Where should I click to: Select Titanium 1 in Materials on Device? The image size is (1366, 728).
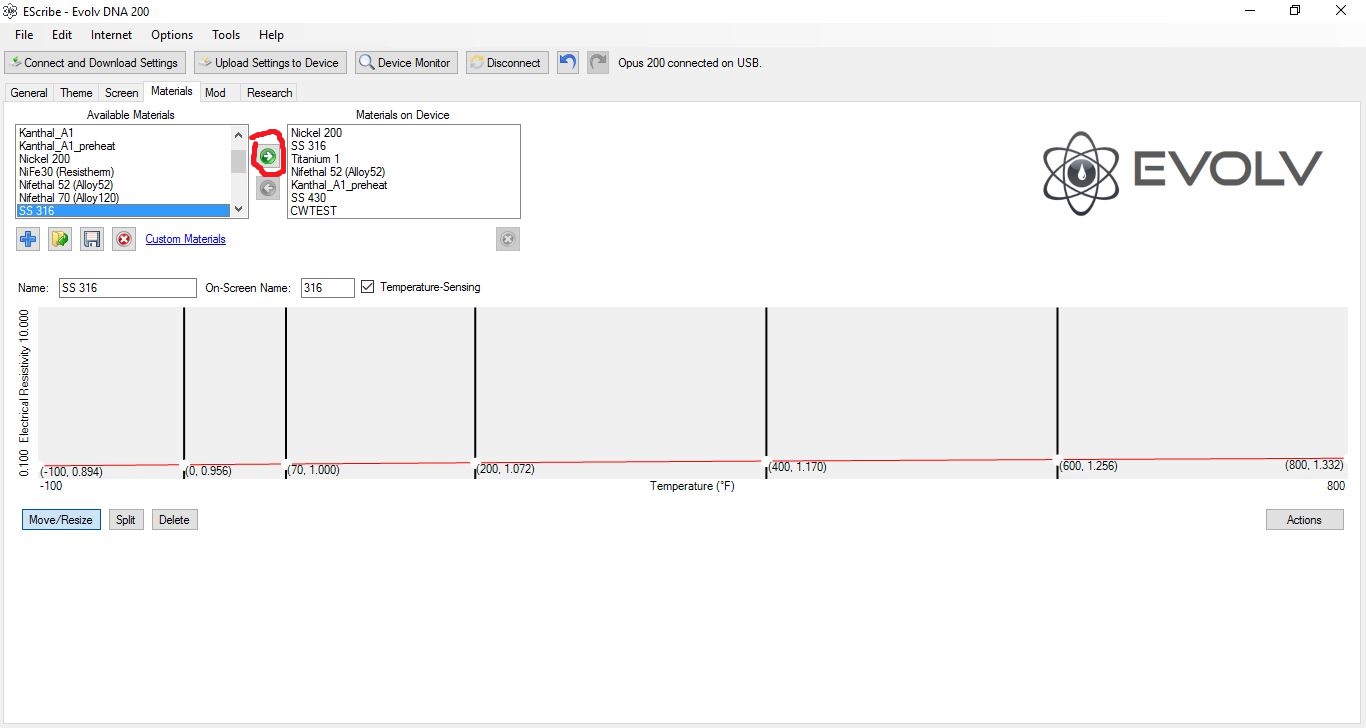pyautogui.click(x=315, y=159)
